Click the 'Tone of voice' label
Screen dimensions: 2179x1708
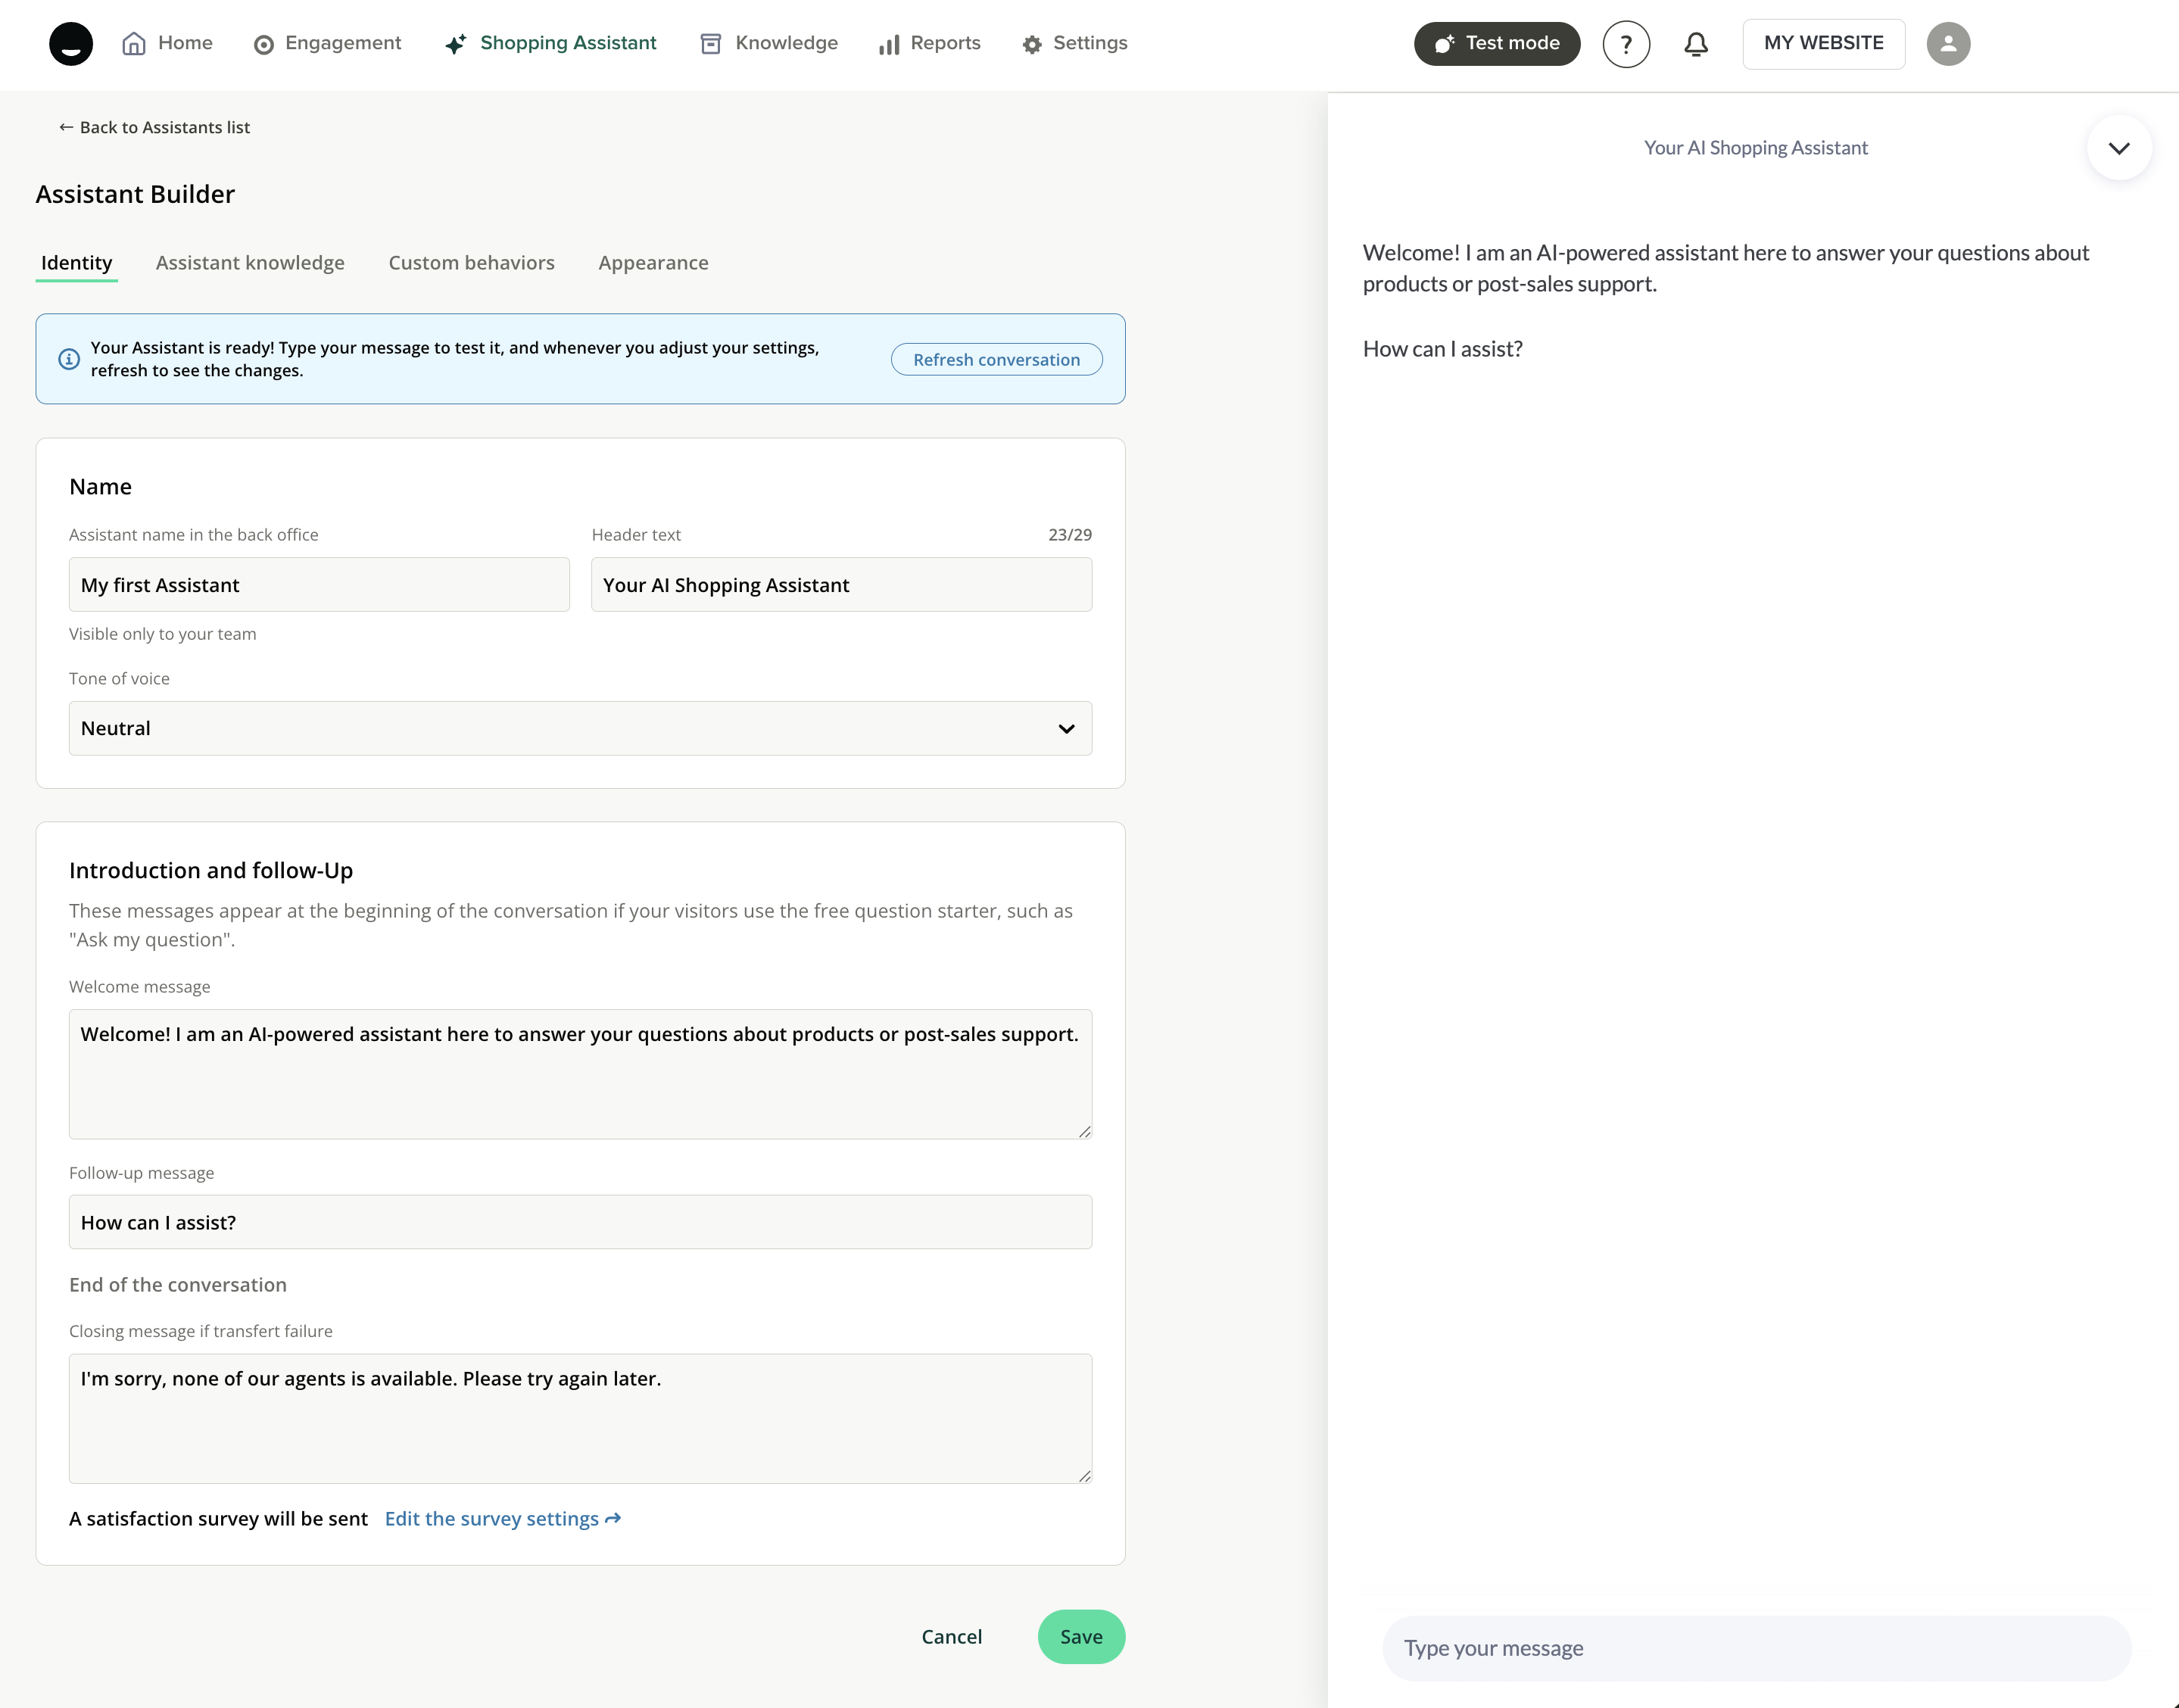point(119,679)
